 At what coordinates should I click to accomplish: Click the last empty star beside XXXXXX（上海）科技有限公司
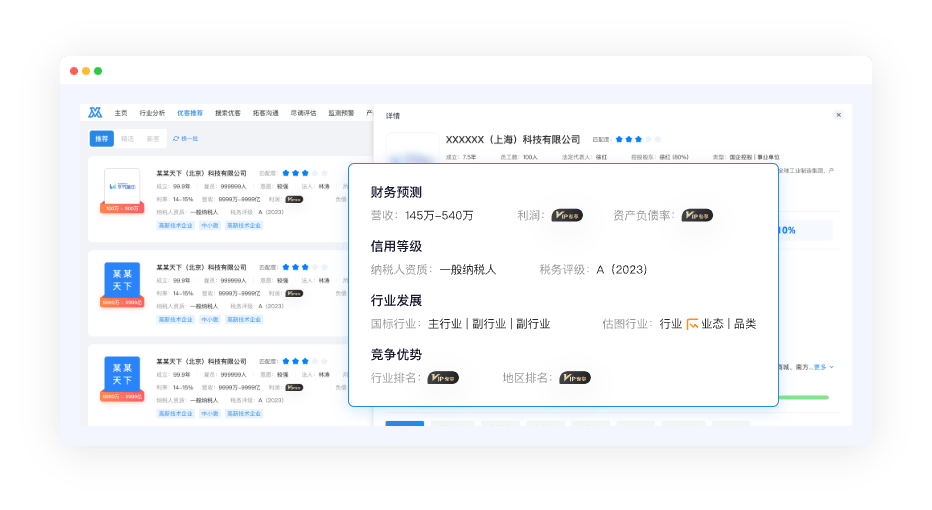pyautogui.click(x=658, y=139)
